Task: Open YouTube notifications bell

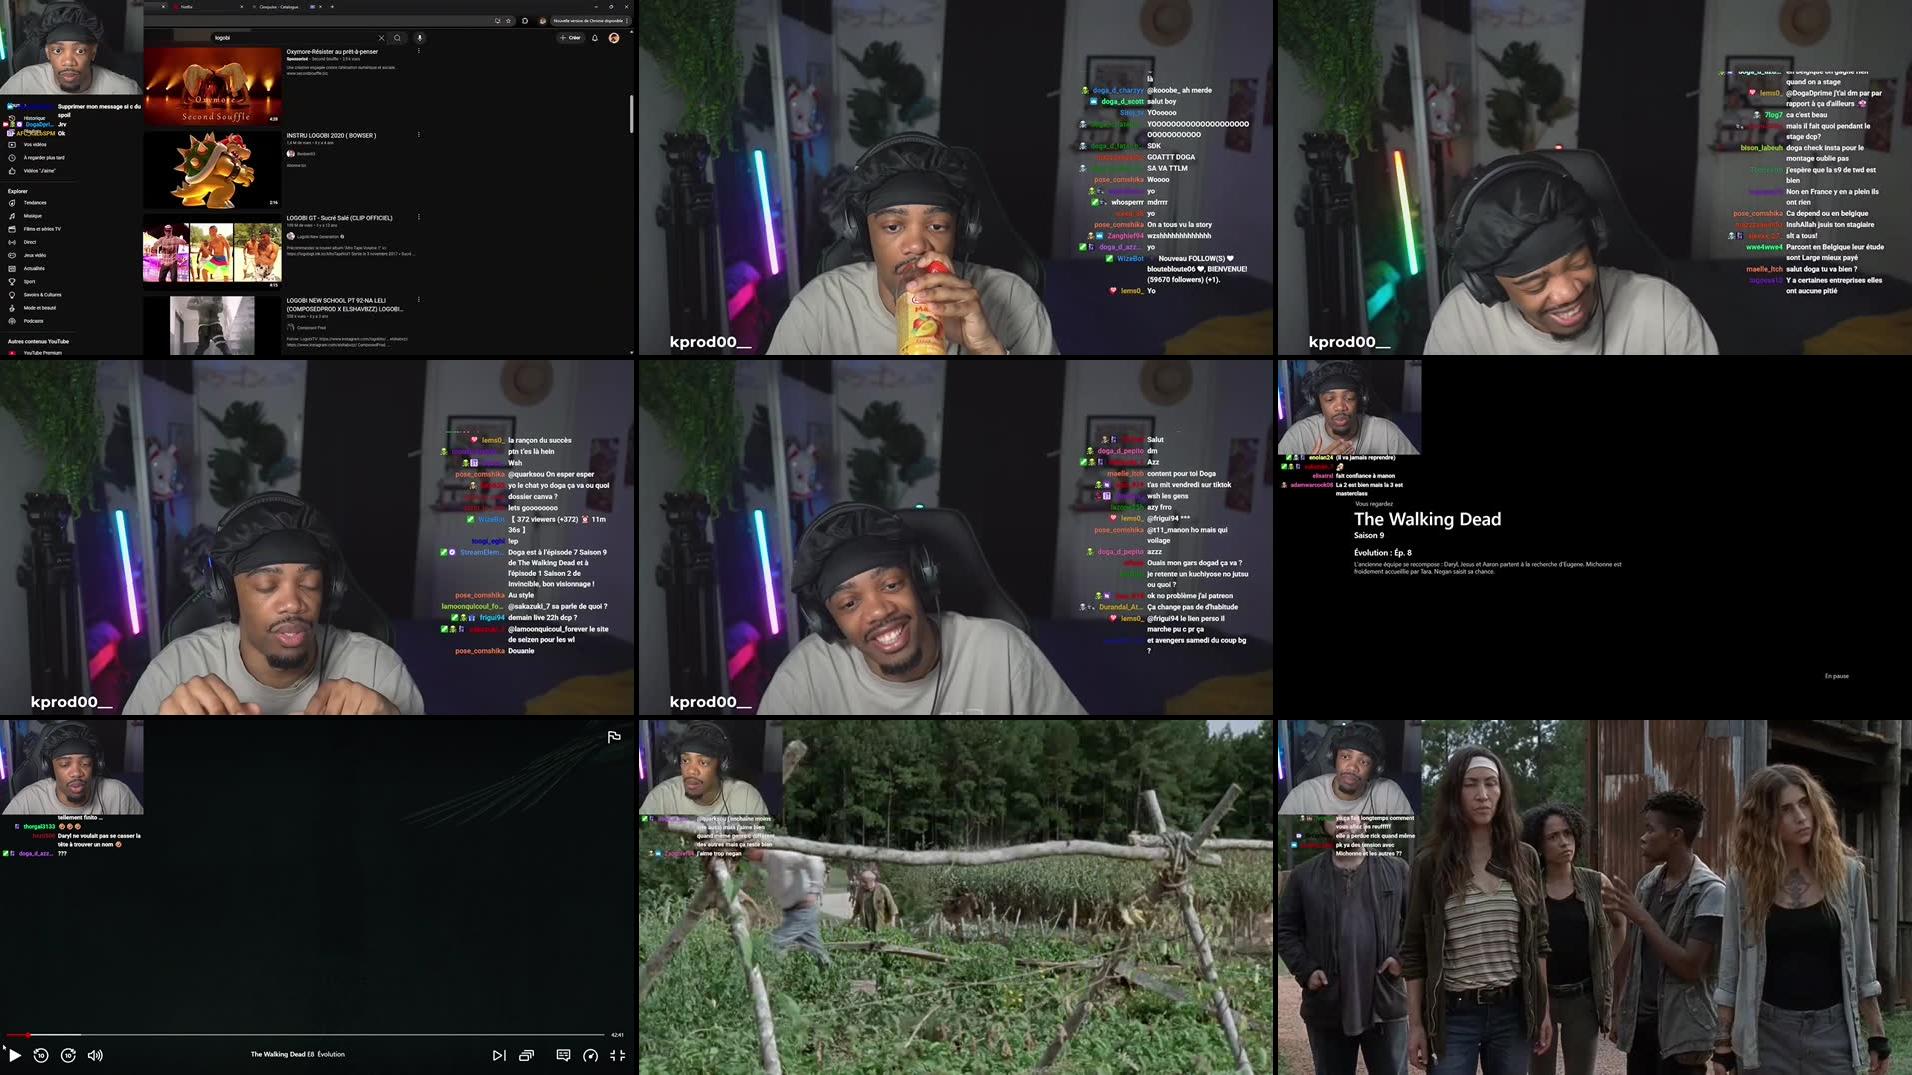Action: point(595,38)
